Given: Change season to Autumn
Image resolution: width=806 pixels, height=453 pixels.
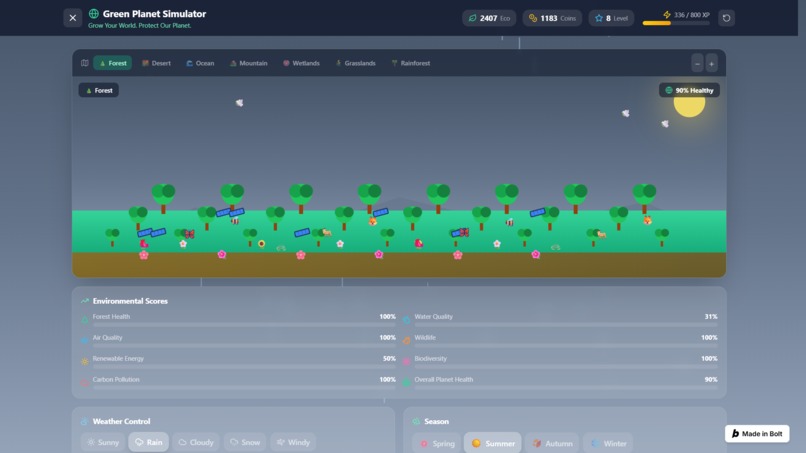Looking at the screenshot, I should click(552, 443).
